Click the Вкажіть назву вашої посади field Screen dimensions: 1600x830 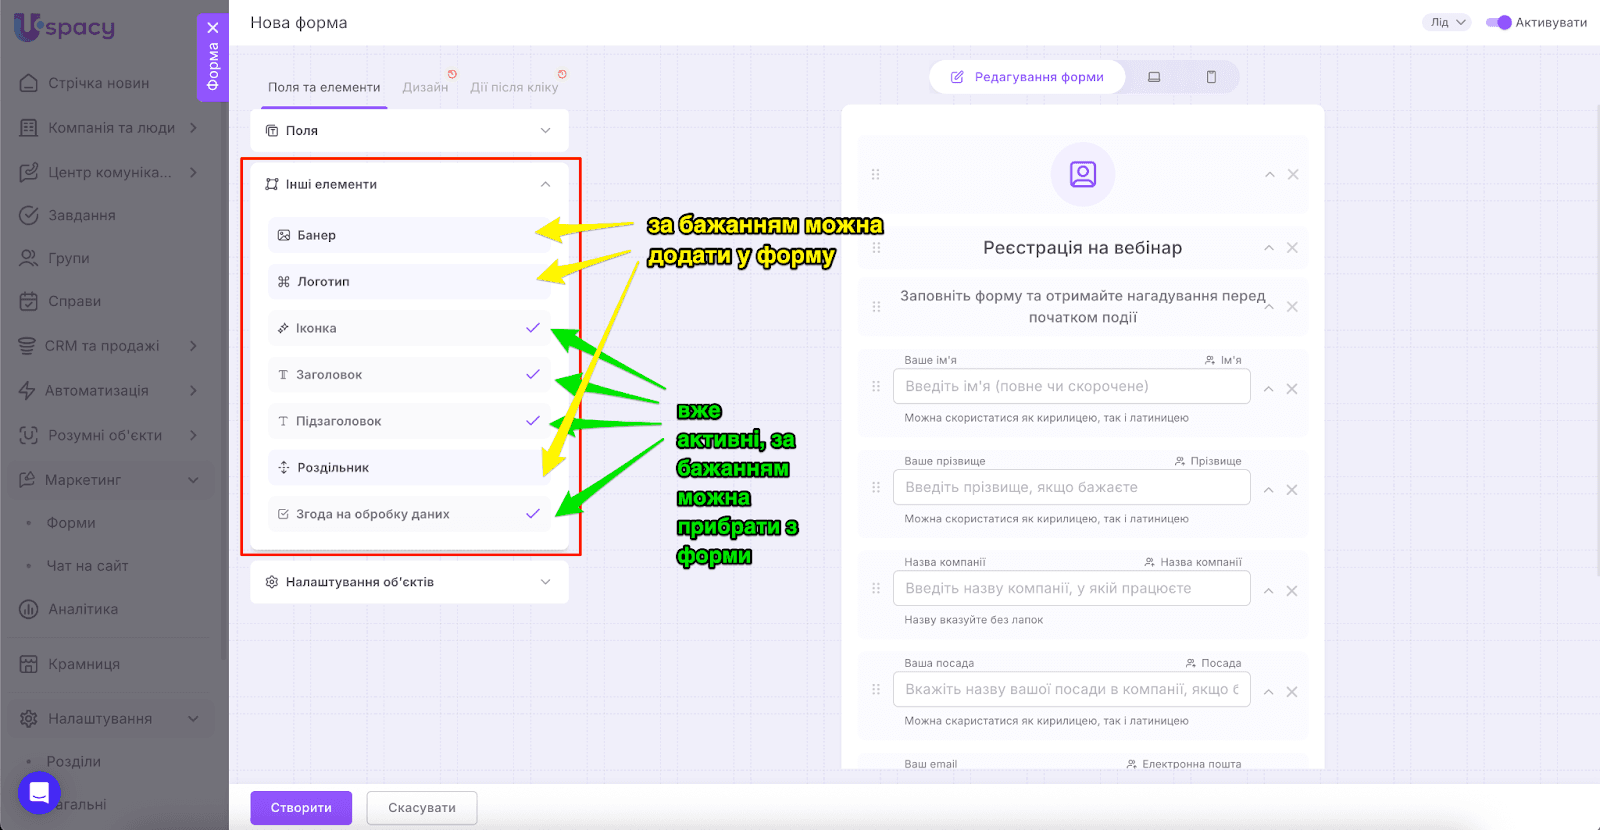1071,689
